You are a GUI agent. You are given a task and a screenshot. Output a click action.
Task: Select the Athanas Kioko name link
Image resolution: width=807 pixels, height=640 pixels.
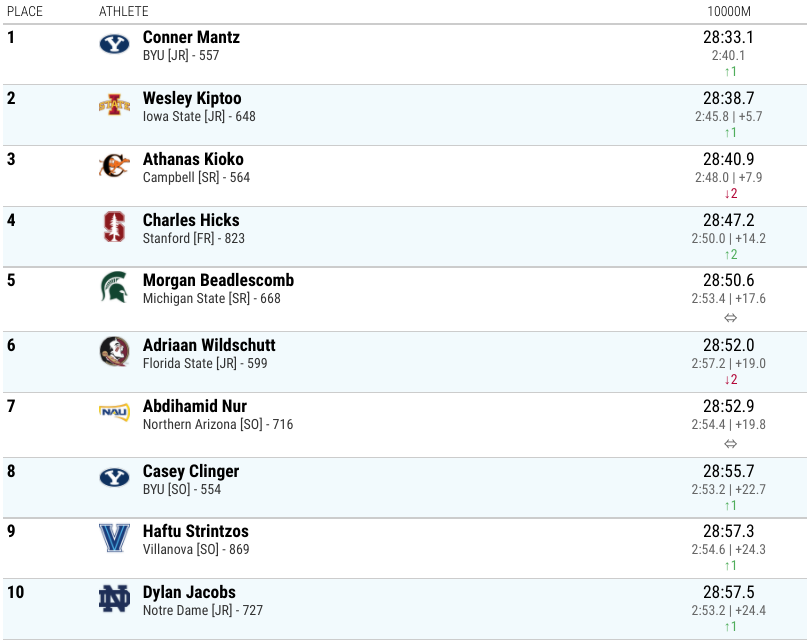[x=193, y=159]
